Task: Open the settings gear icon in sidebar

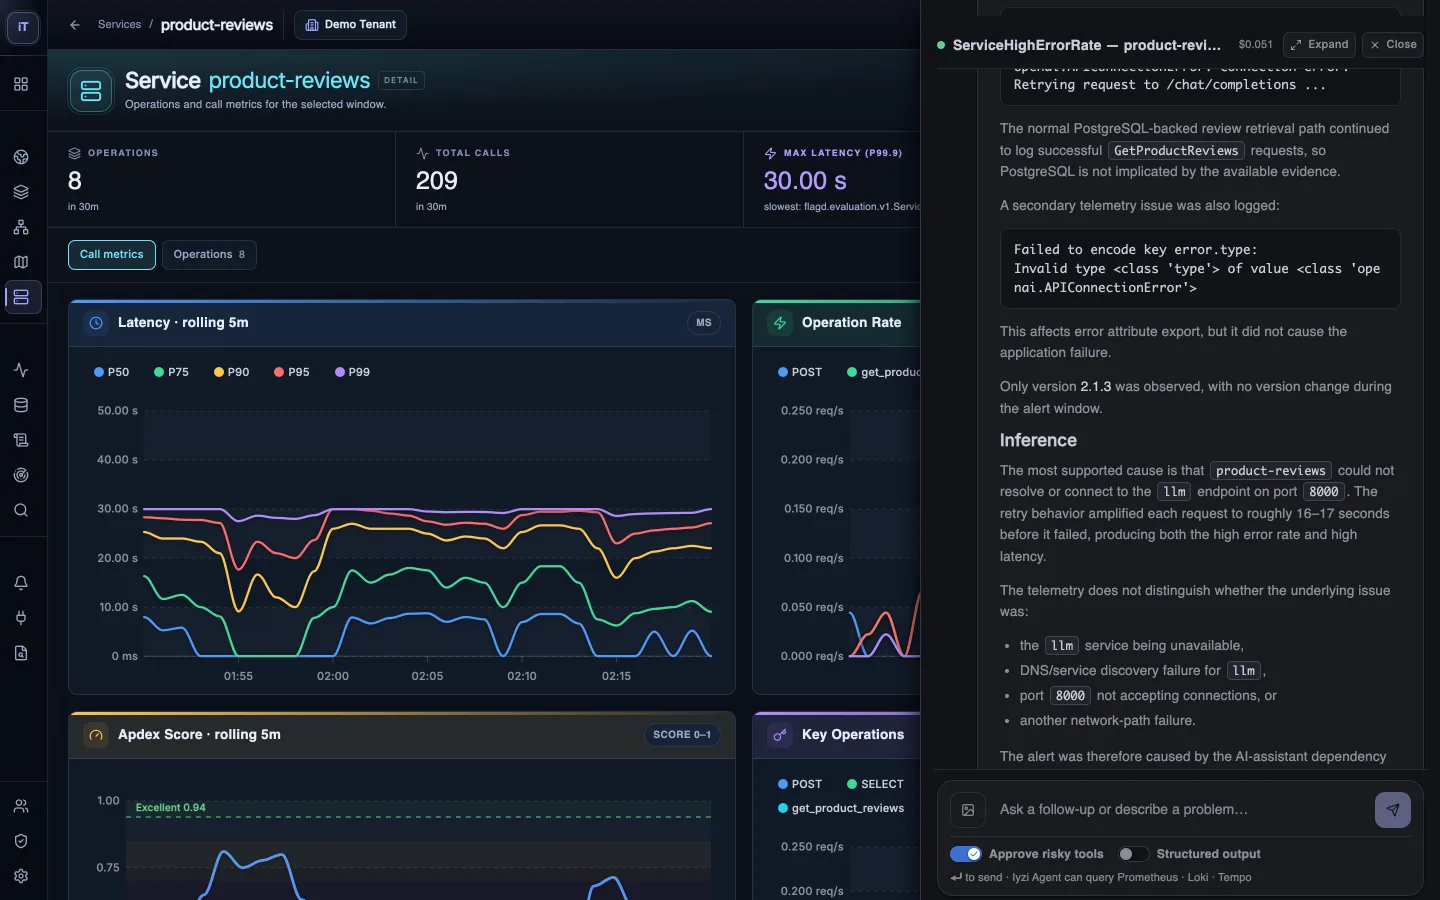Action: pyautogui.click(x=21, y=876)
